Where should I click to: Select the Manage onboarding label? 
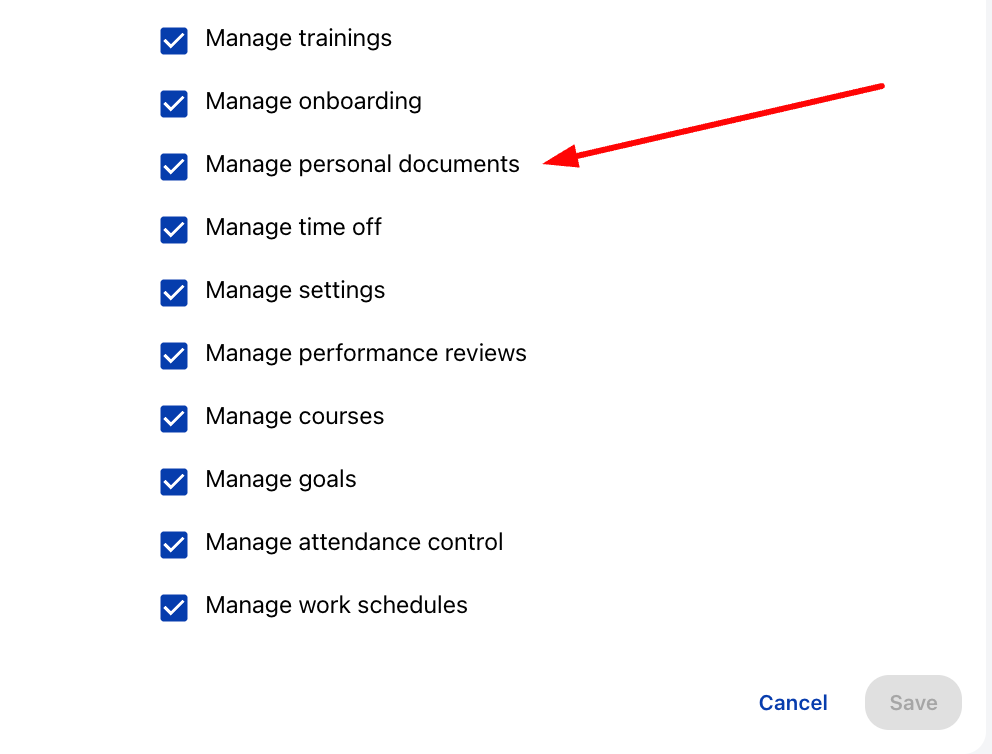tap(313, 101)
